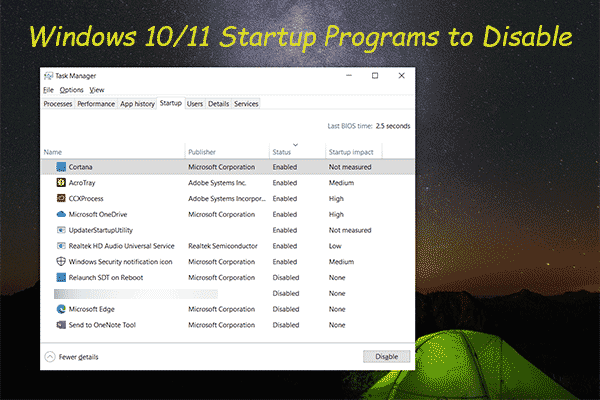The image size is (600, 400).
Task: Minimize the Task Manager window
Action: click(349, 75)
